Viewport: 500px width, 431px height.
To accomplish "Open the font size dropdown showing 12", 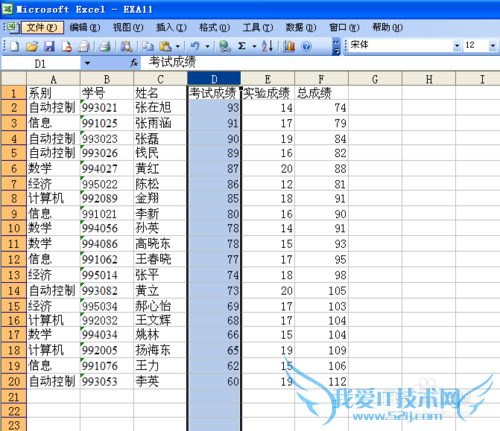I will 493,45.
